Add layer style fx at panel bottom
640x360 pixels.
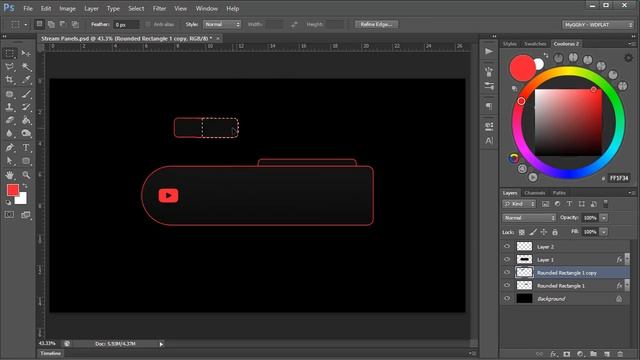coord(553,354)
